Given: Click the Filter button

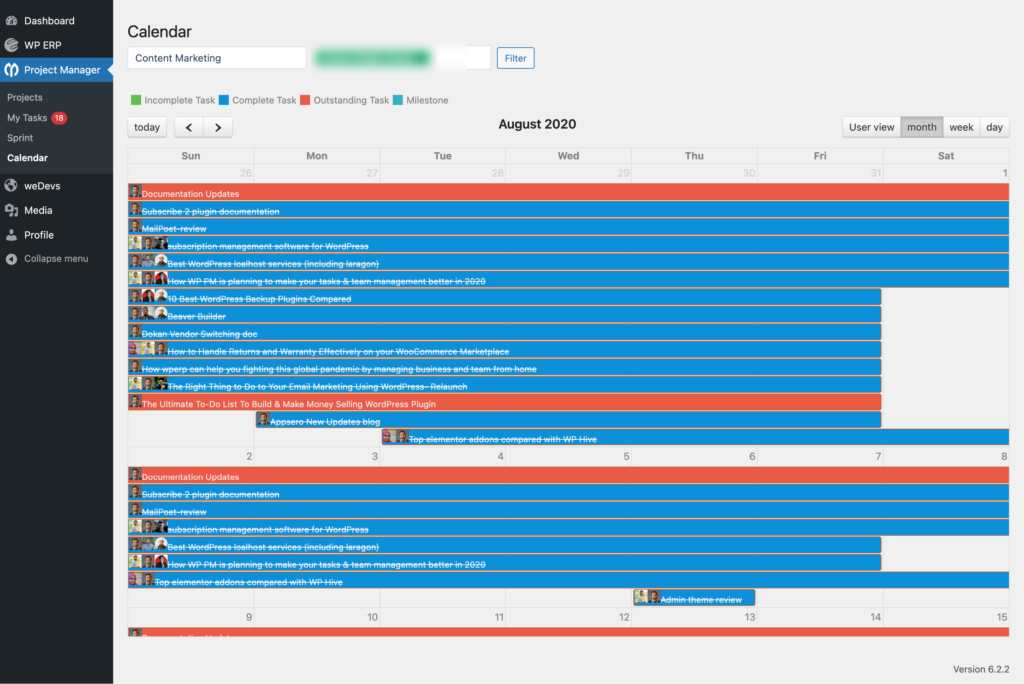Looking at the screenshot, I should pos(515,58).
